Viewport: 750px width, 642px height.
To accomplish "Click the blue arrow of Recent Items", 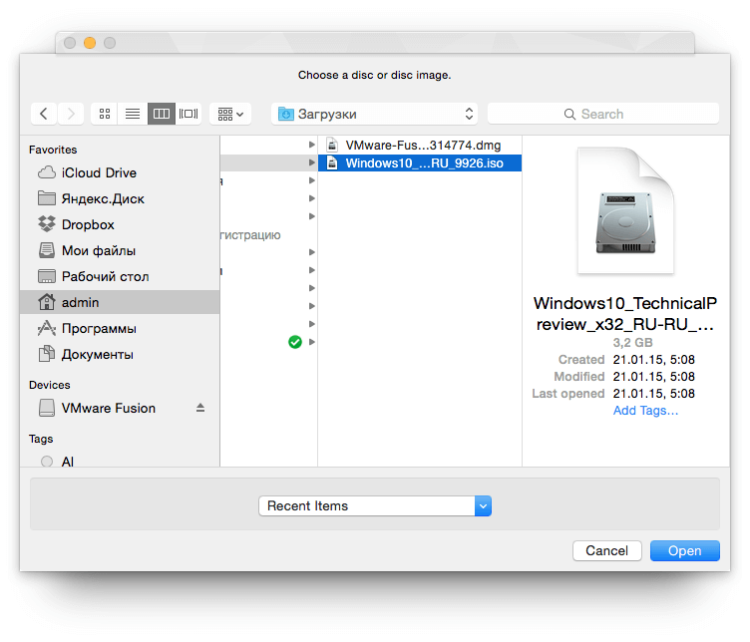I will [x=483, y=506].
